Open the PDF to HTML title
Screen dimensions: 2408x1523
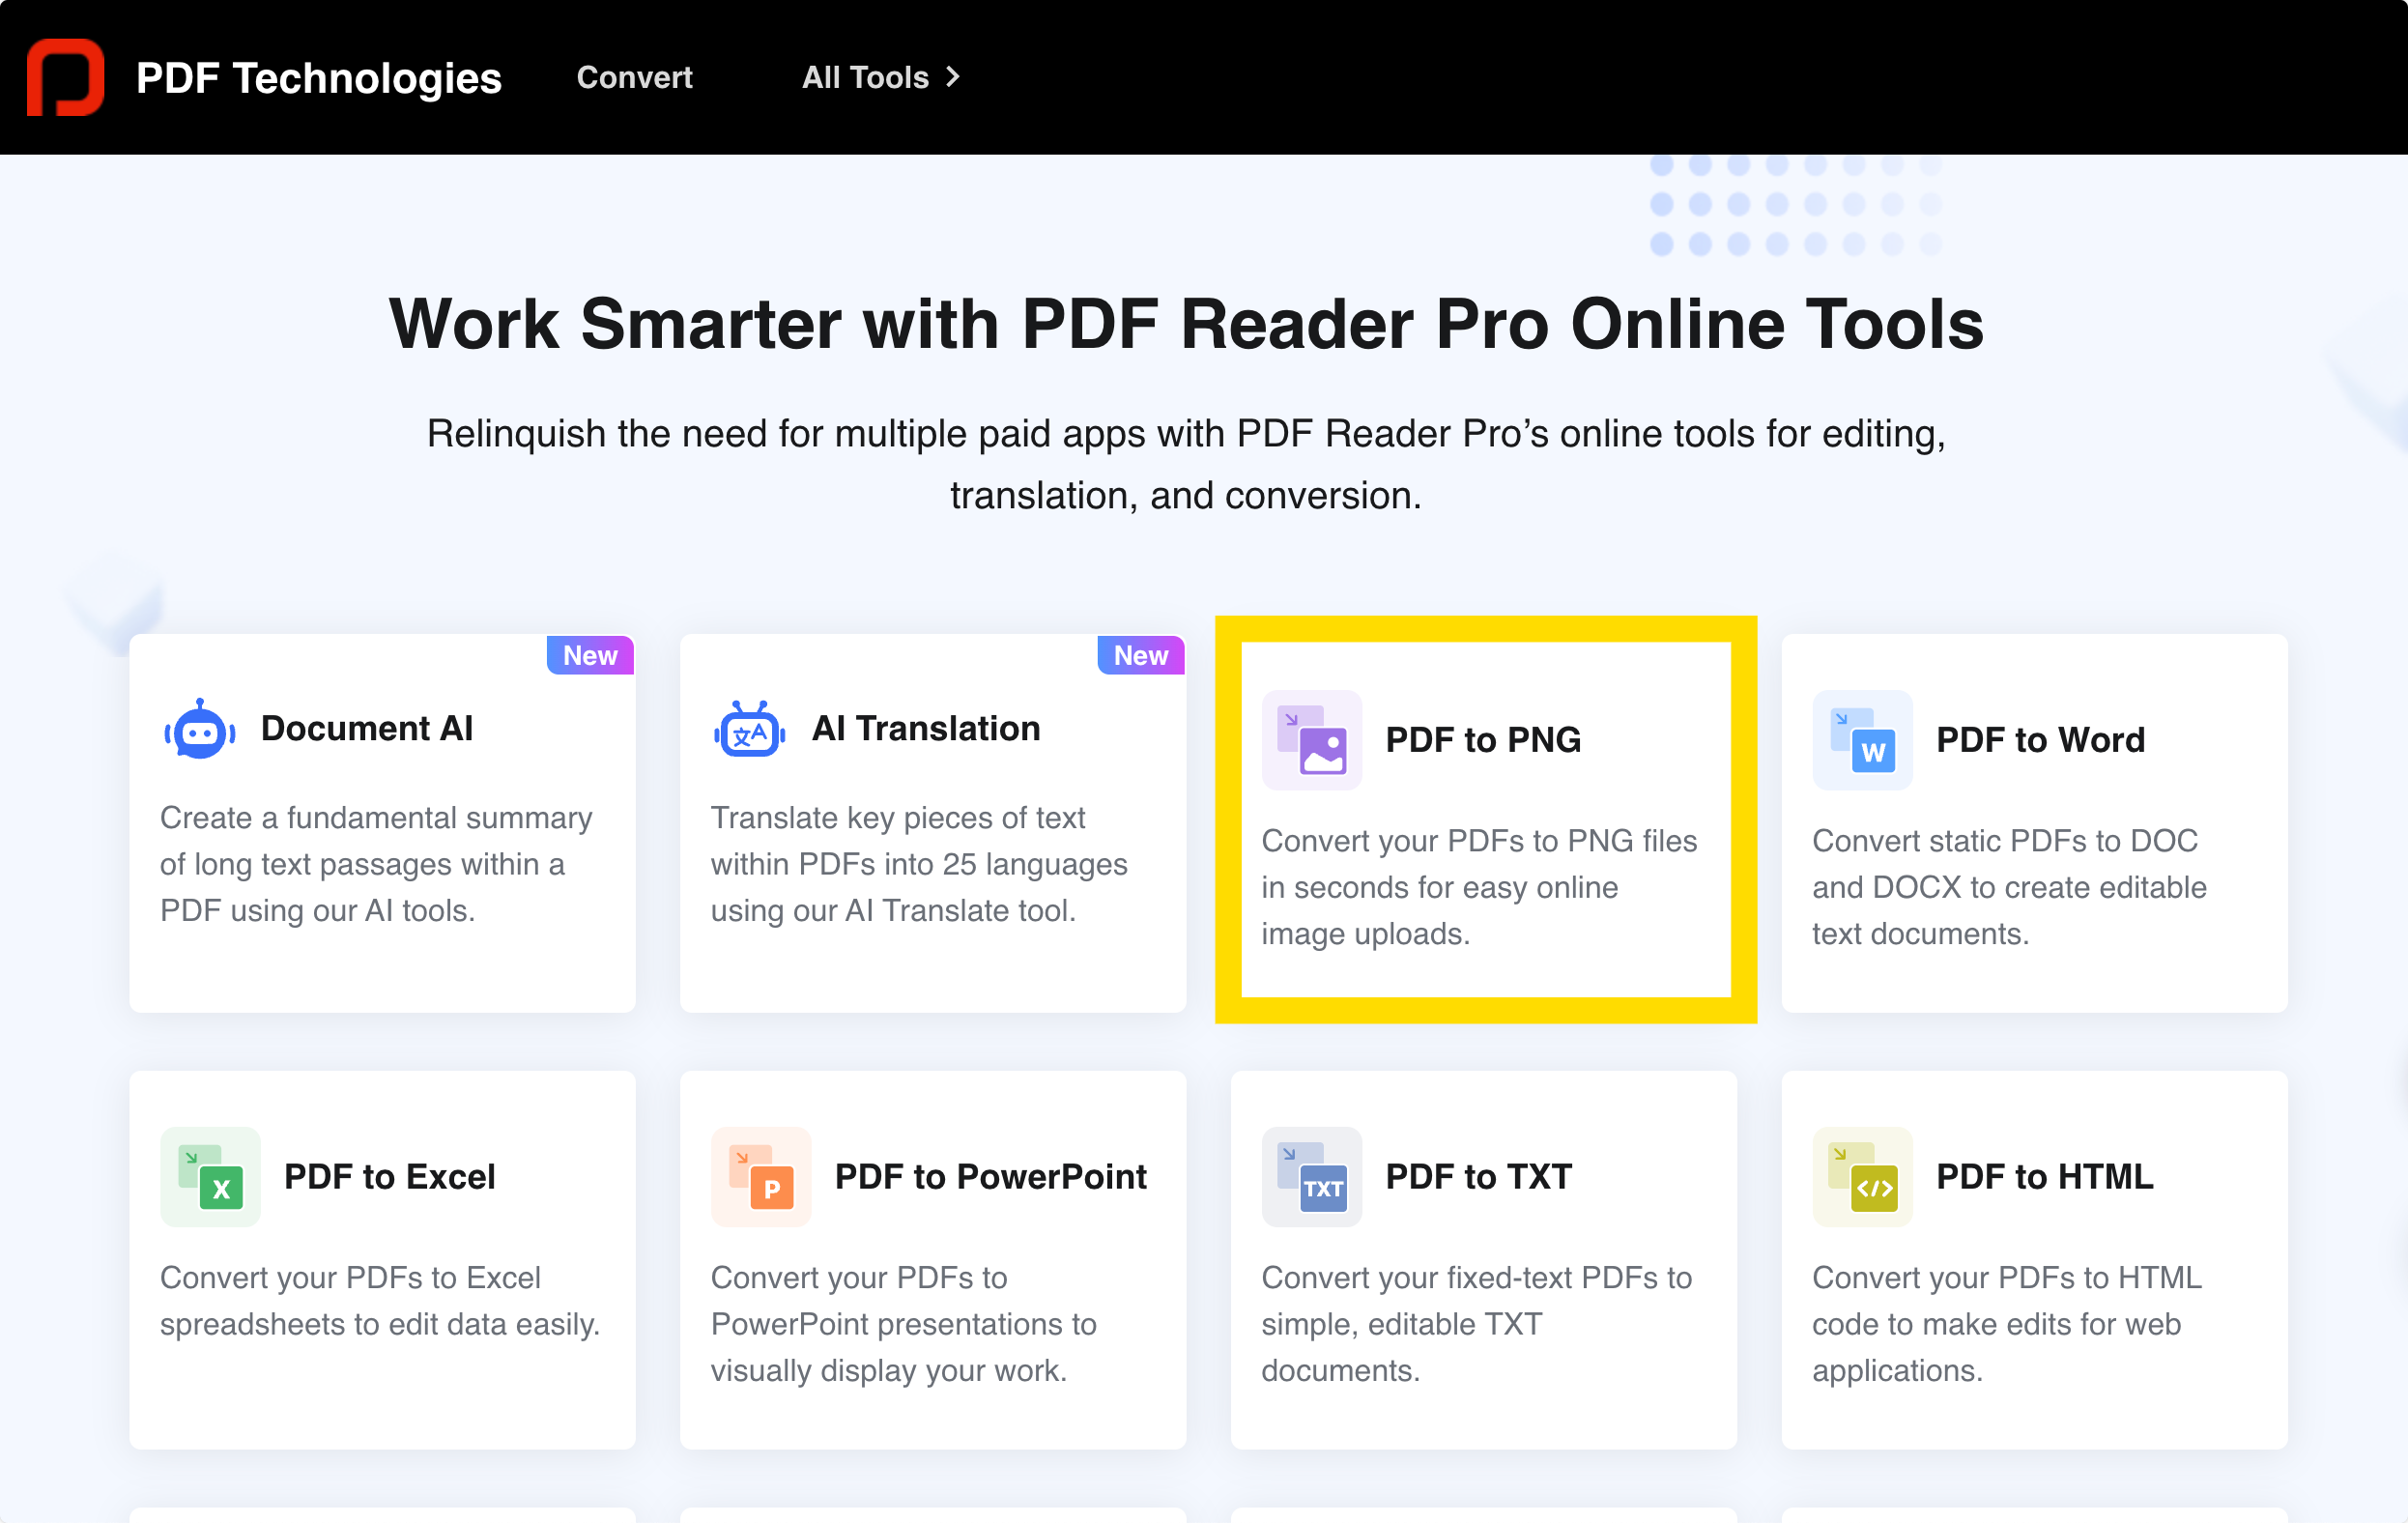tap(2044, 1177)
